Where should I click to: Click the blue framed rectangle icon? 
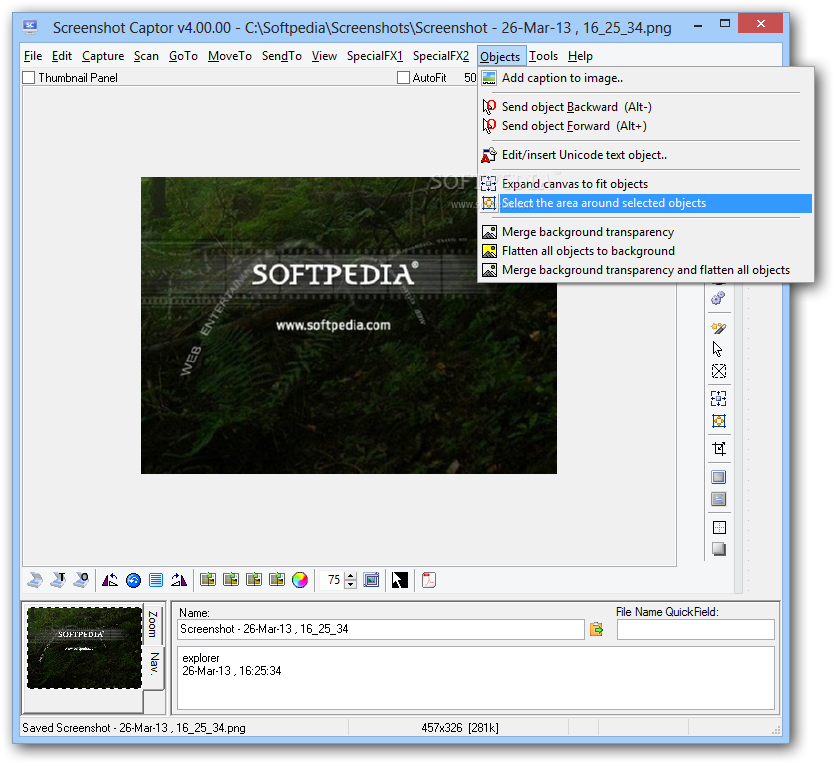coord(719,477)
